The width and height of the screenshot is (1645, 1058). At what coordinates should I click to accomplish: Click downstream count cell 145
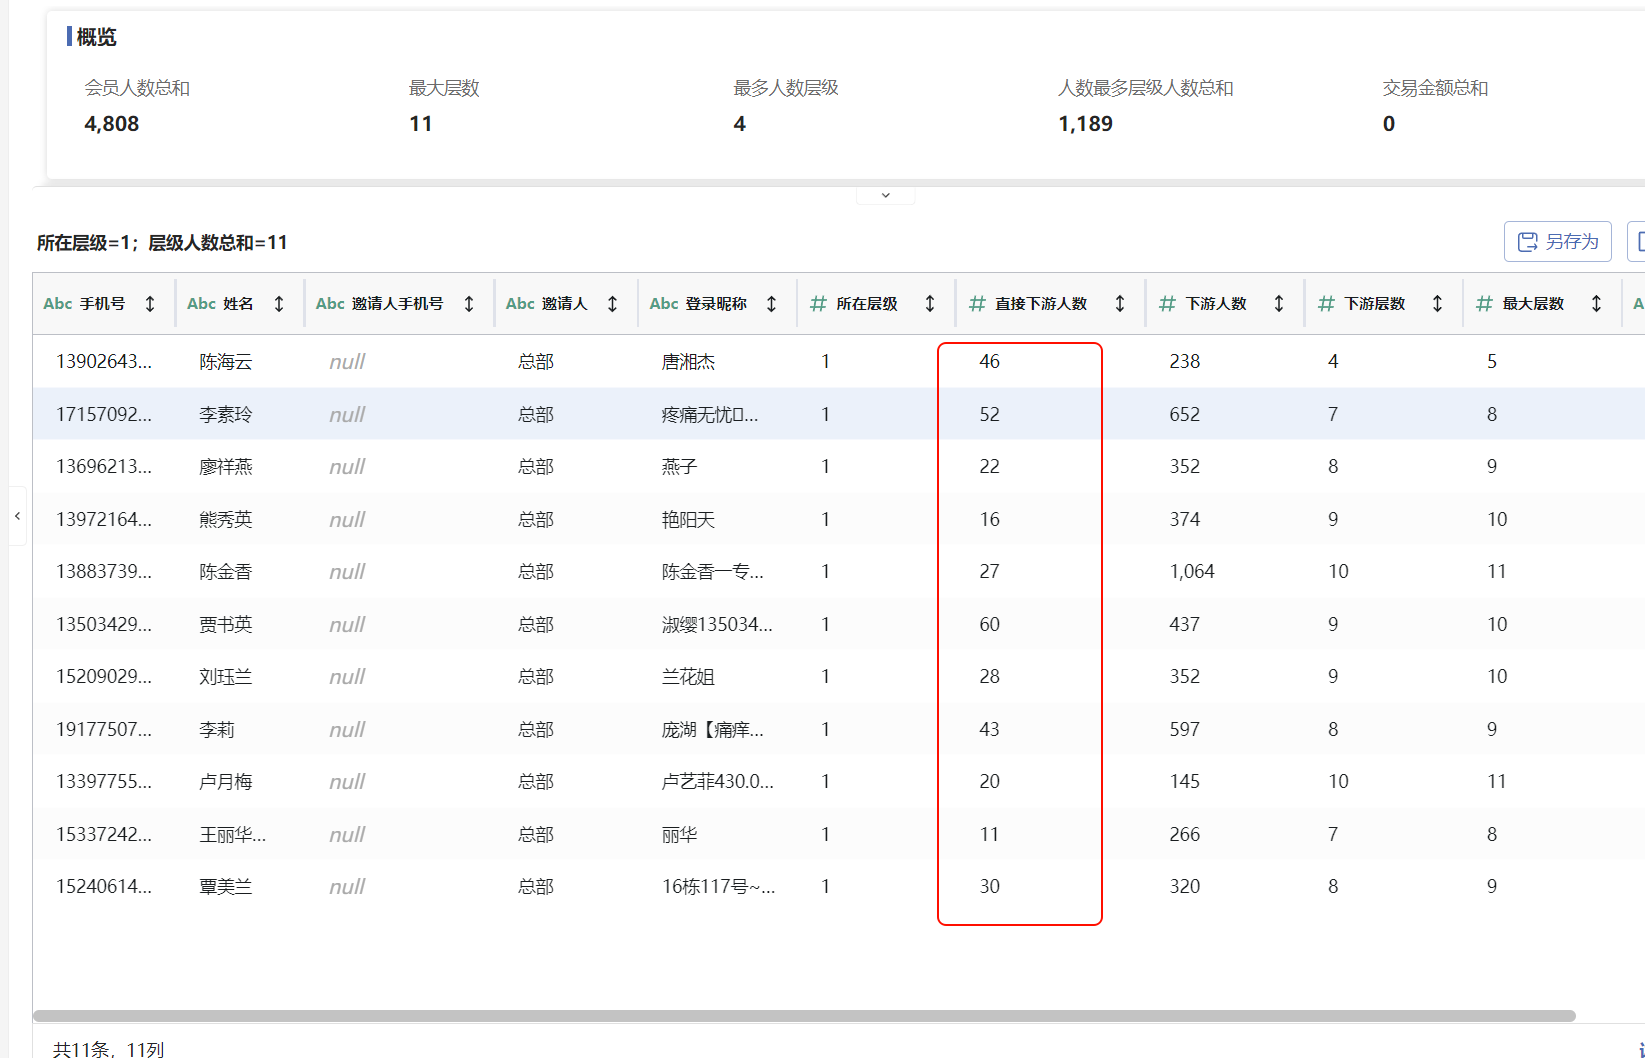pyautogui.click(x=1185, y=782)
